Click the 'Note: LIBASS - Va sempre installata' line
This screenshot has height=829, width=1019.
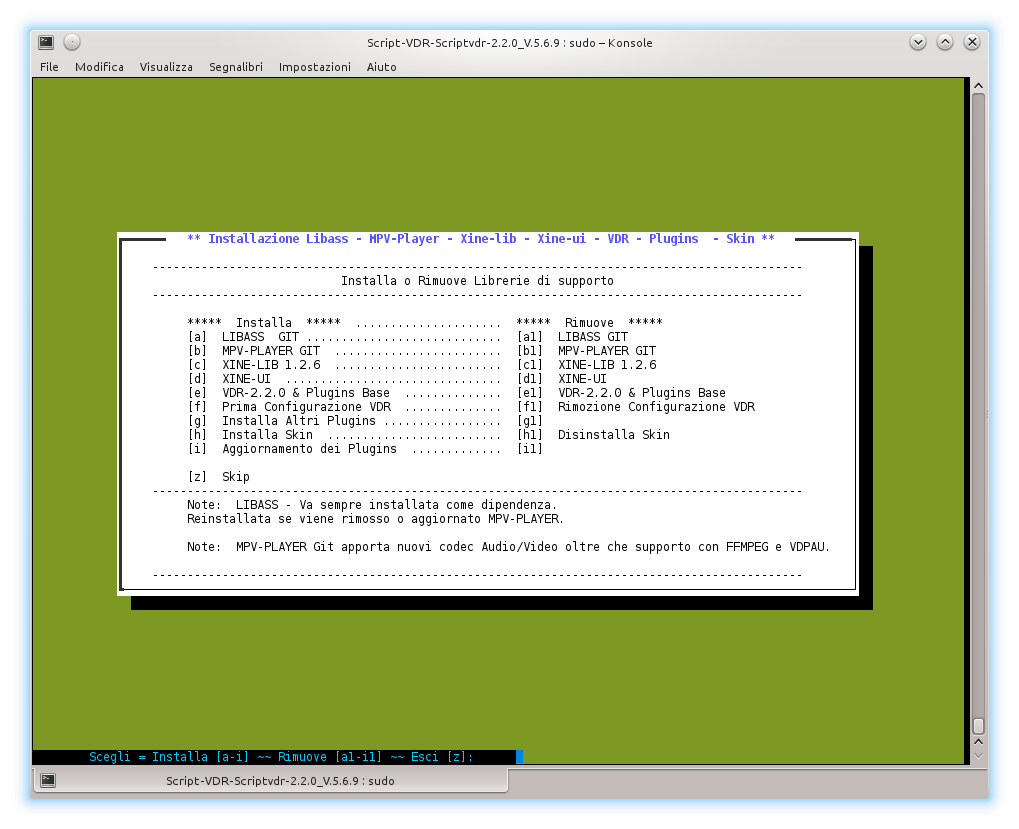coord(372,504)
